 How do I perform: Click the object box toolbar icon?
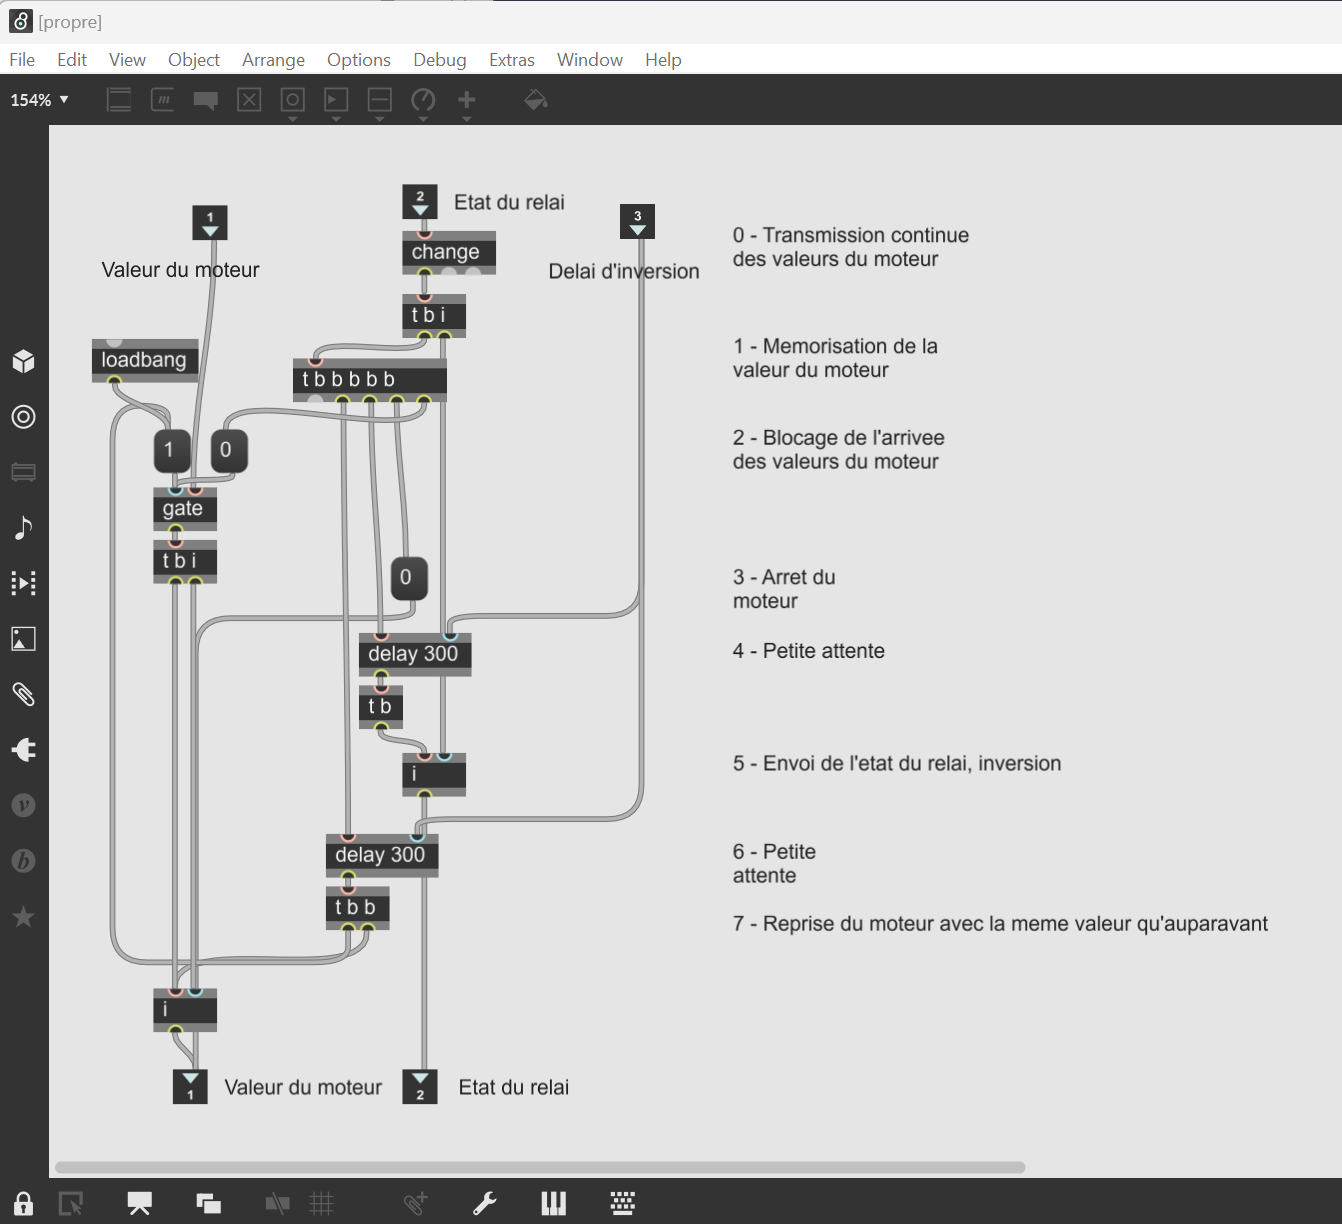click(119, 100)
